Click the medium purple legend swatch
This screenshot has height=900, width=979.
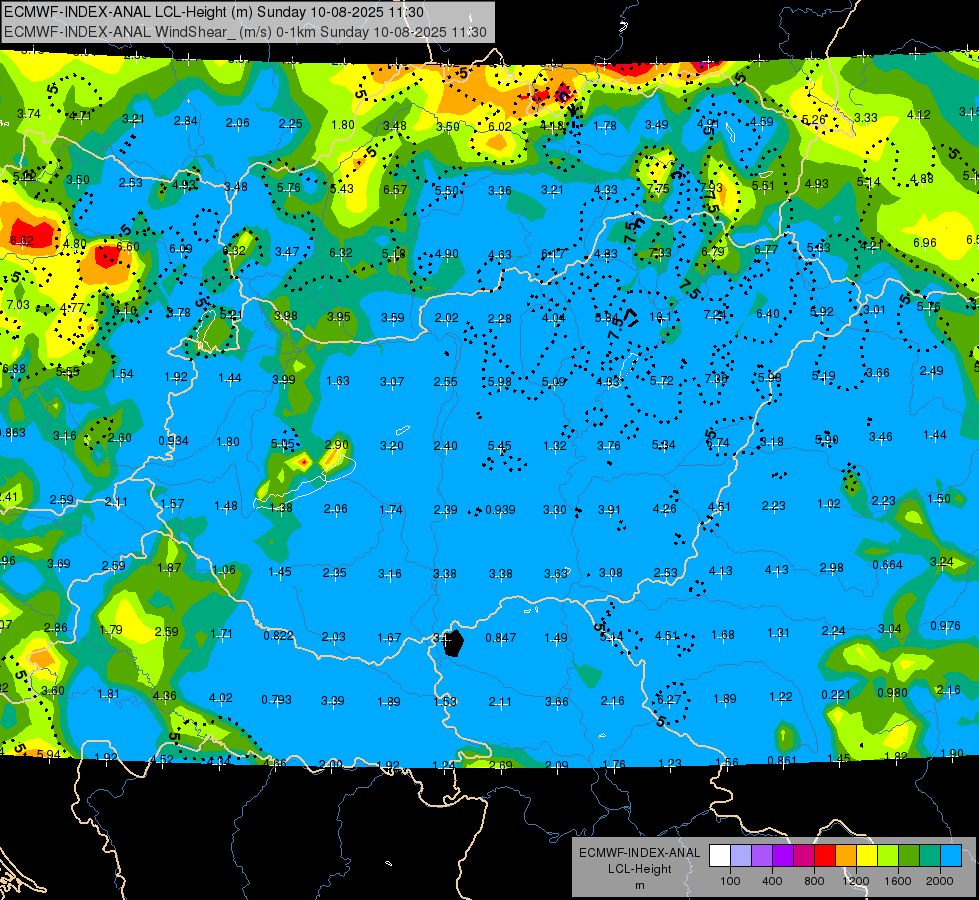(762, 856)
